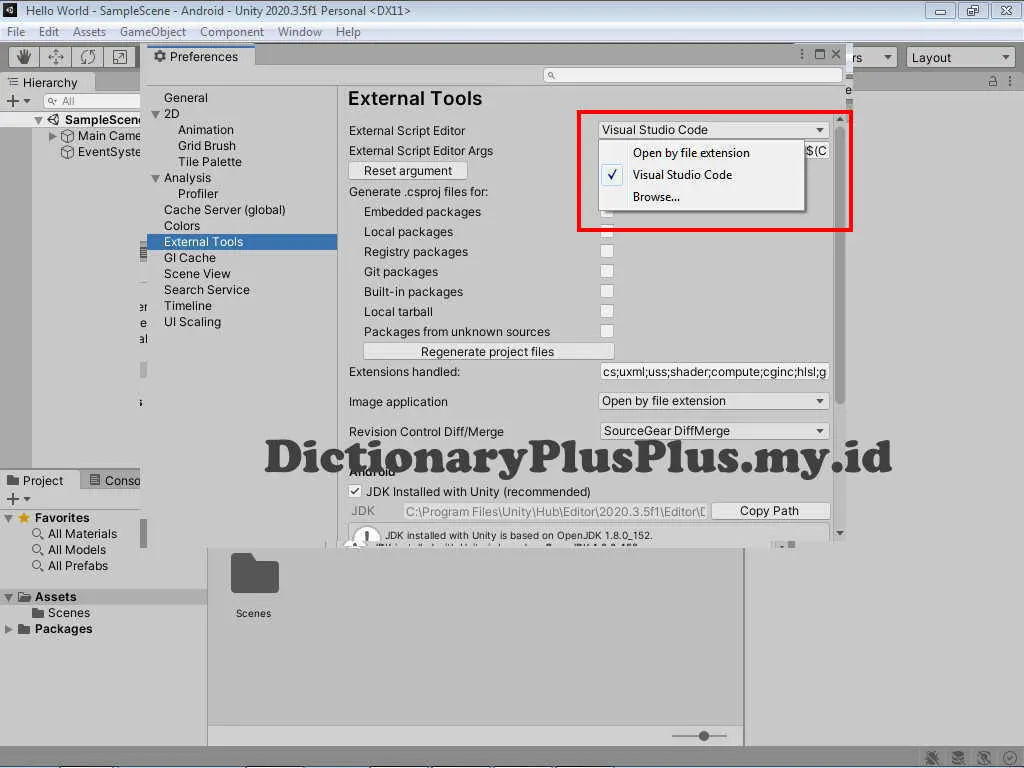Select the Rotate tool in toolbar
This screenshot has width=1024, height=768.
pyautogui.click(x=88, y=57)
